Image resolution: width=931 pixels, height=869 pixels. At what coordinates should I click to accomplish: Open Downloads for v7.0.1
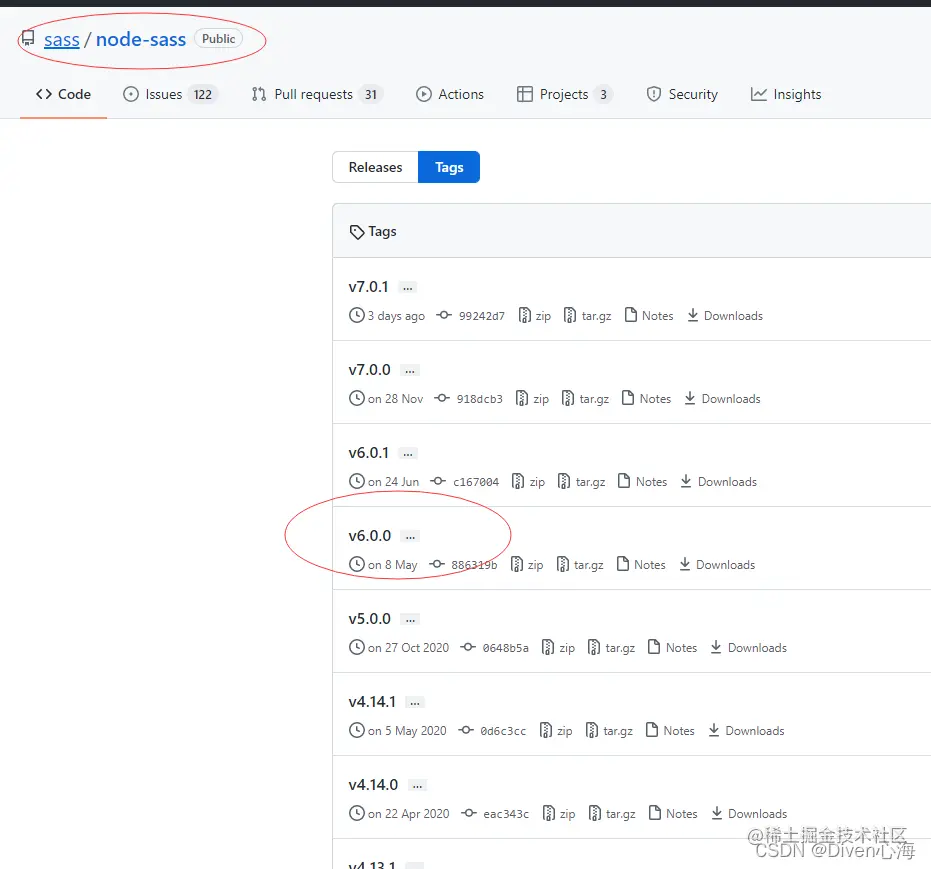coord(725,316)
